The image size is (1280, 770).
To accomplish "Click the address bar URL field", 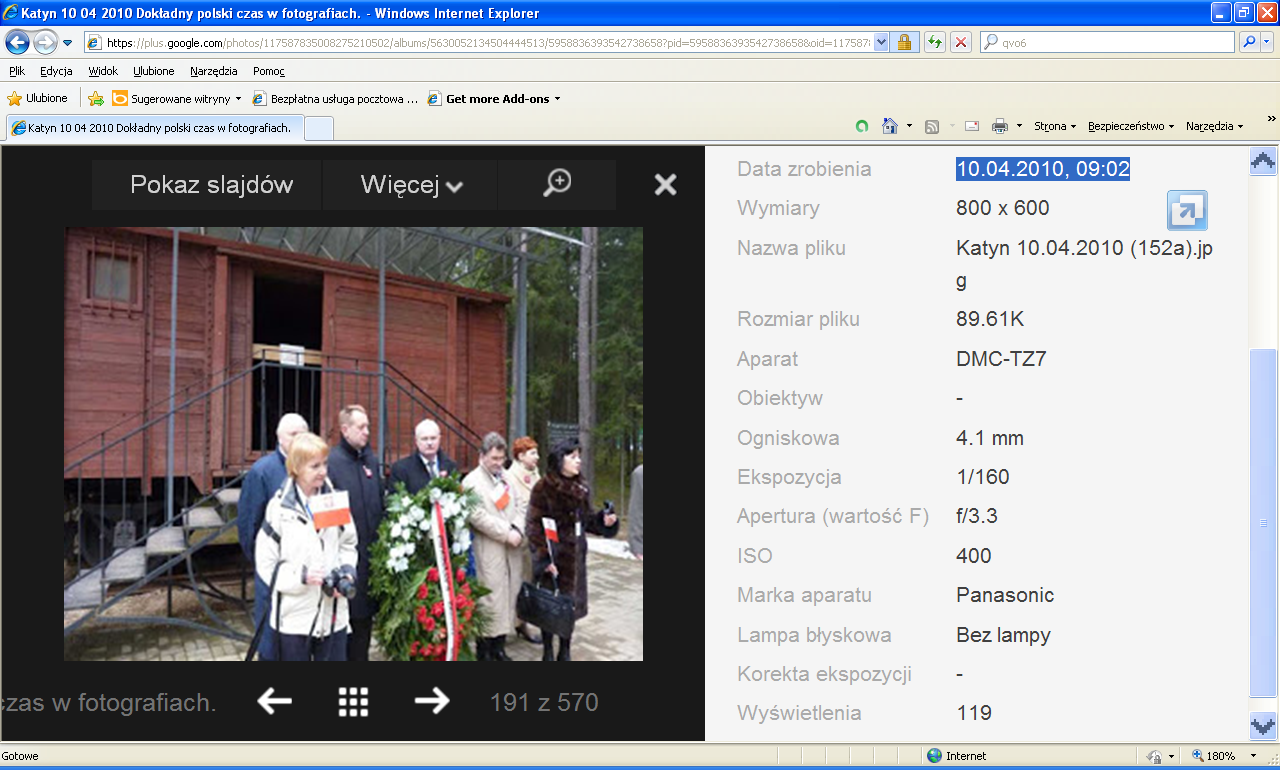I will point(478,42).
